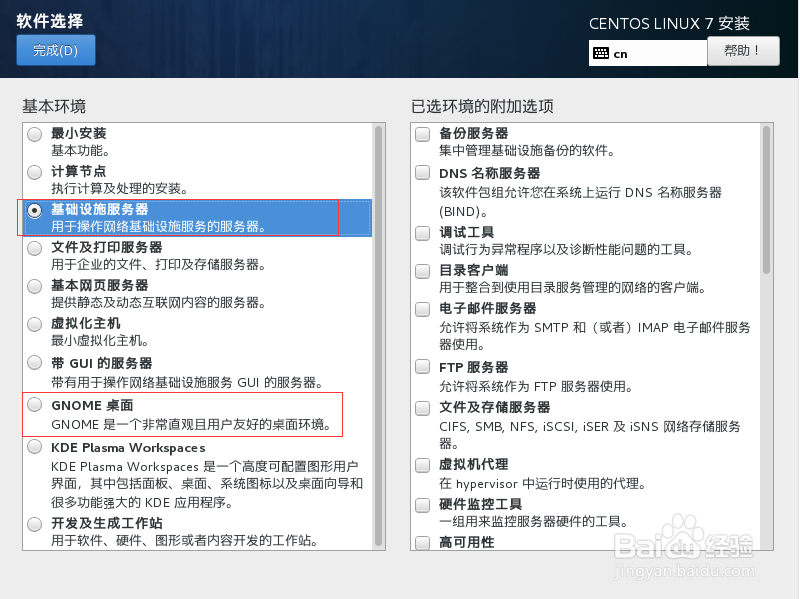
Task: Choose the GNOME 桌面 radio button
Action: (x=35, y=405)
